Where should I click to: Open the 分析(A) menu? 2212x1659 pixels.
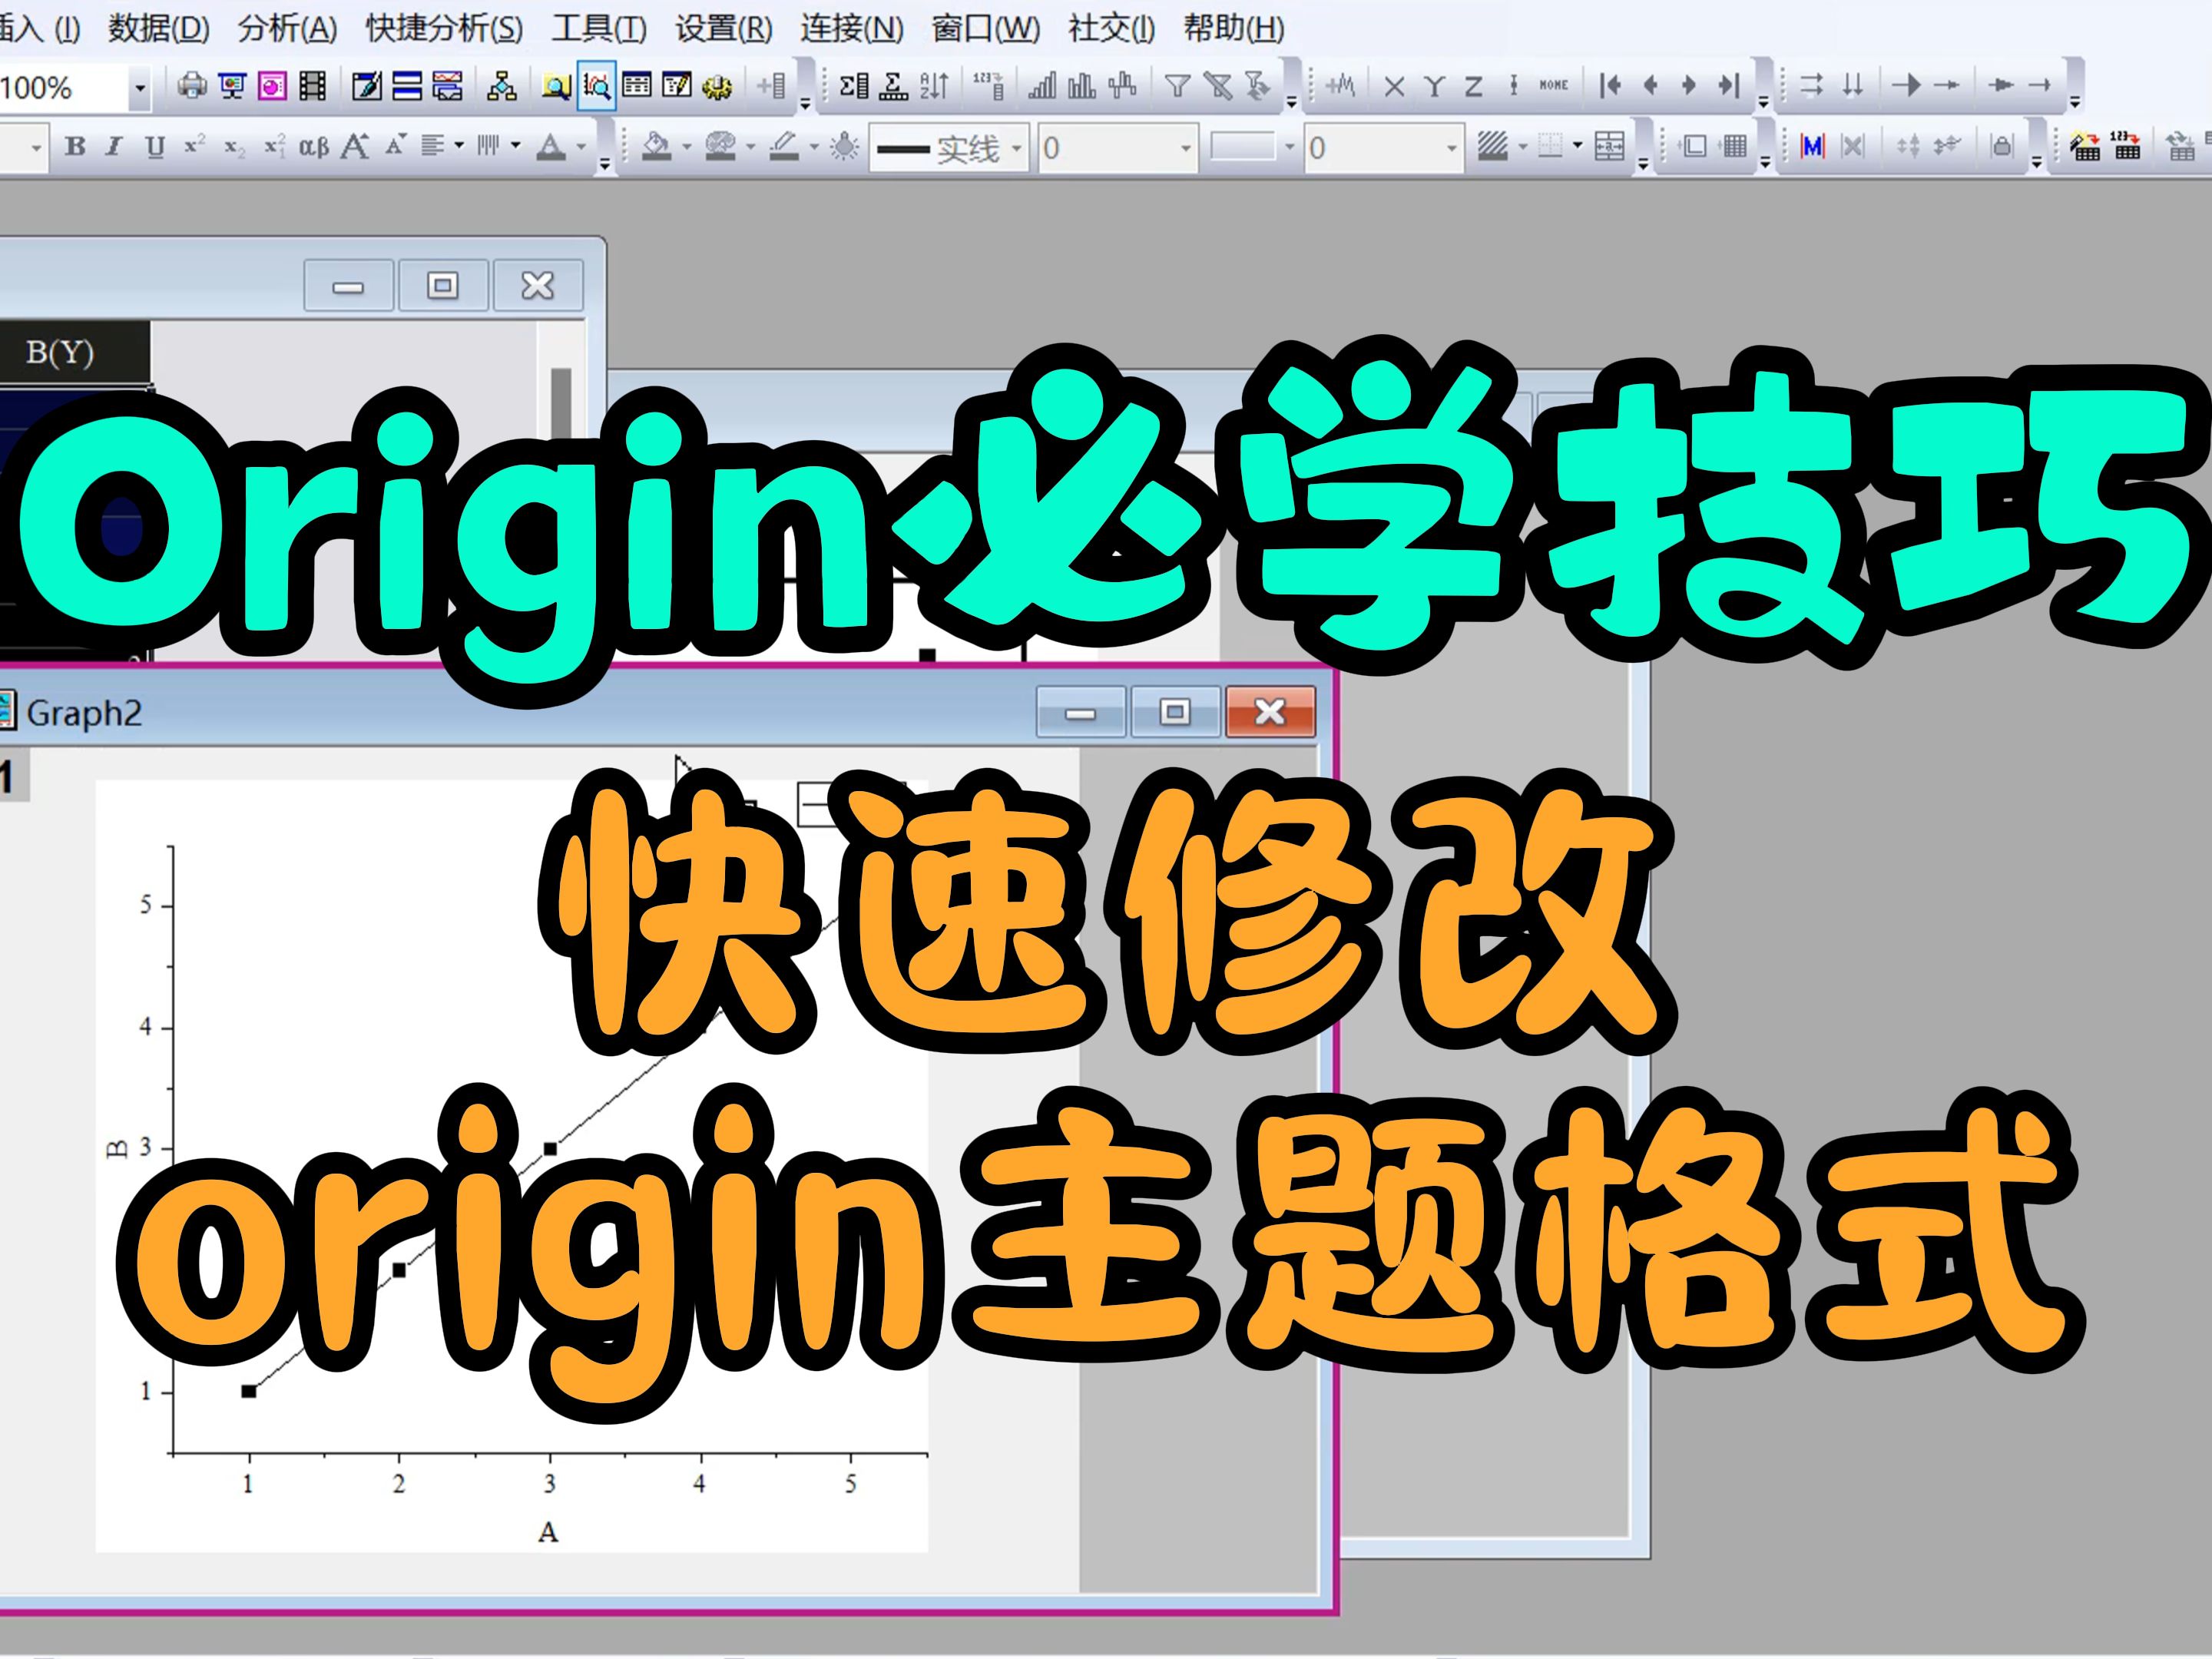point(287,28)
